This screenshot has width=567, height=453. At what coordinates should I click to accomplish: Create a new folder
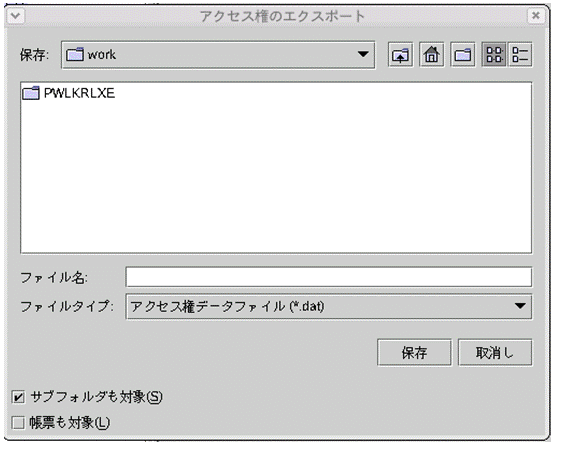pos(462,55)
